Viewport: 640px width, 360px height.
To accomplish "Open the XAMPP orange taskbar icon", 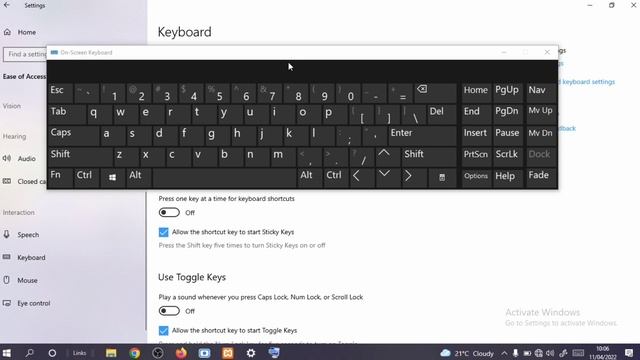I will pyautogui.click(x=227, y=353).
